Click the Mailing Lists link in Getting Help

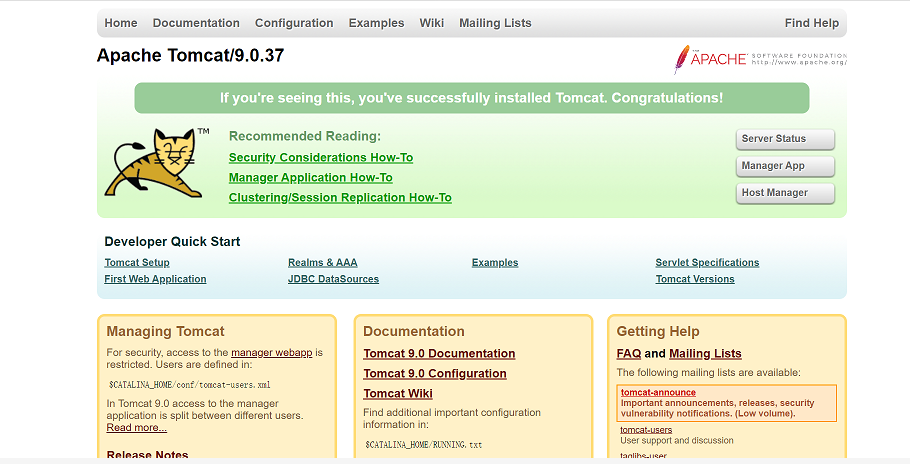tap(705, 354)
